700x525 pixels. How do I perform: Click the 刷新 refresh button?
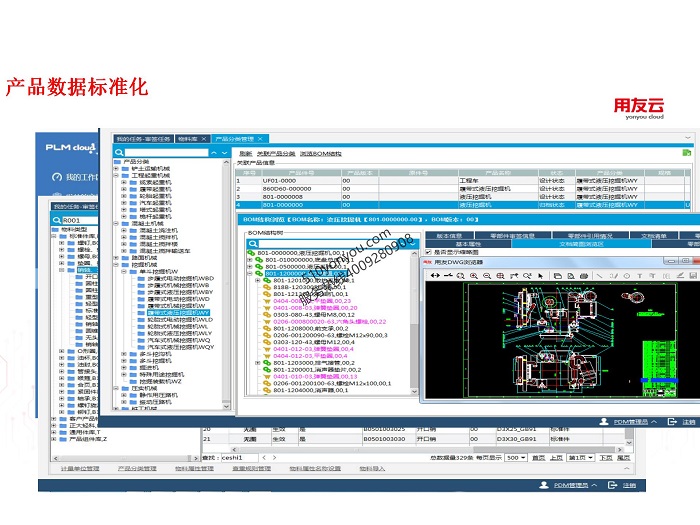pos(245,153)
